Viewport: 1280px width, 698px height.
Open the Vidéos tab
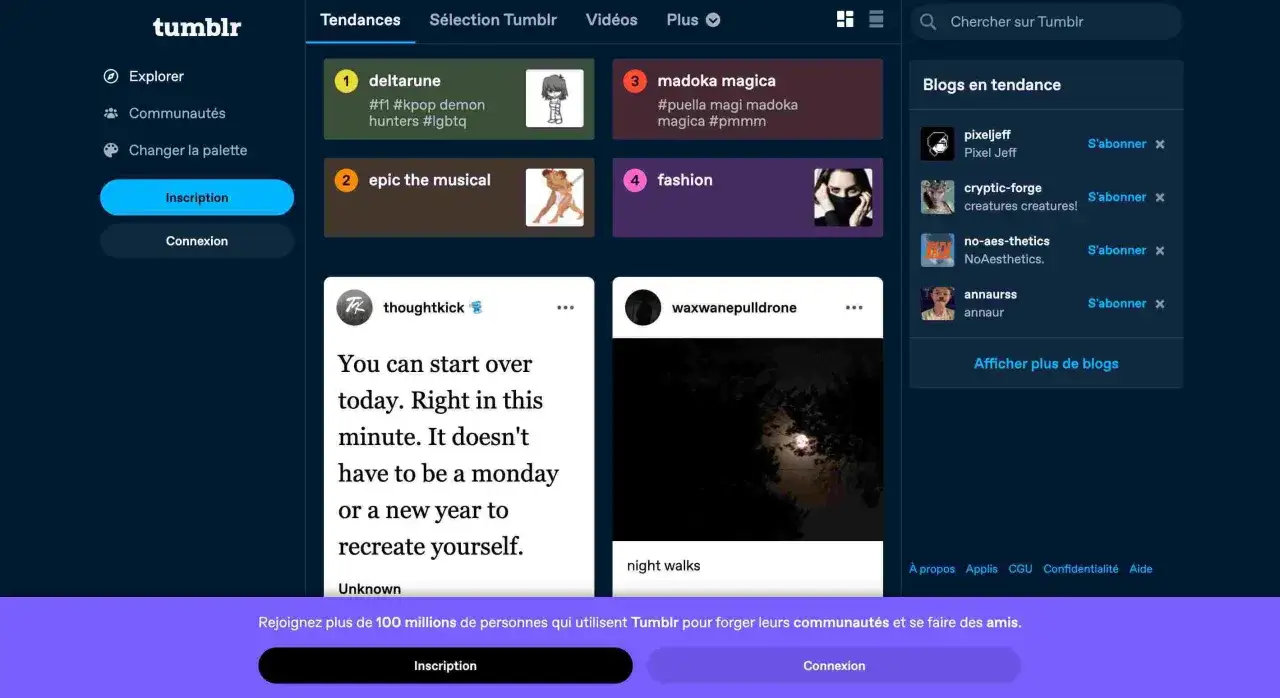[x=612, y=20]
